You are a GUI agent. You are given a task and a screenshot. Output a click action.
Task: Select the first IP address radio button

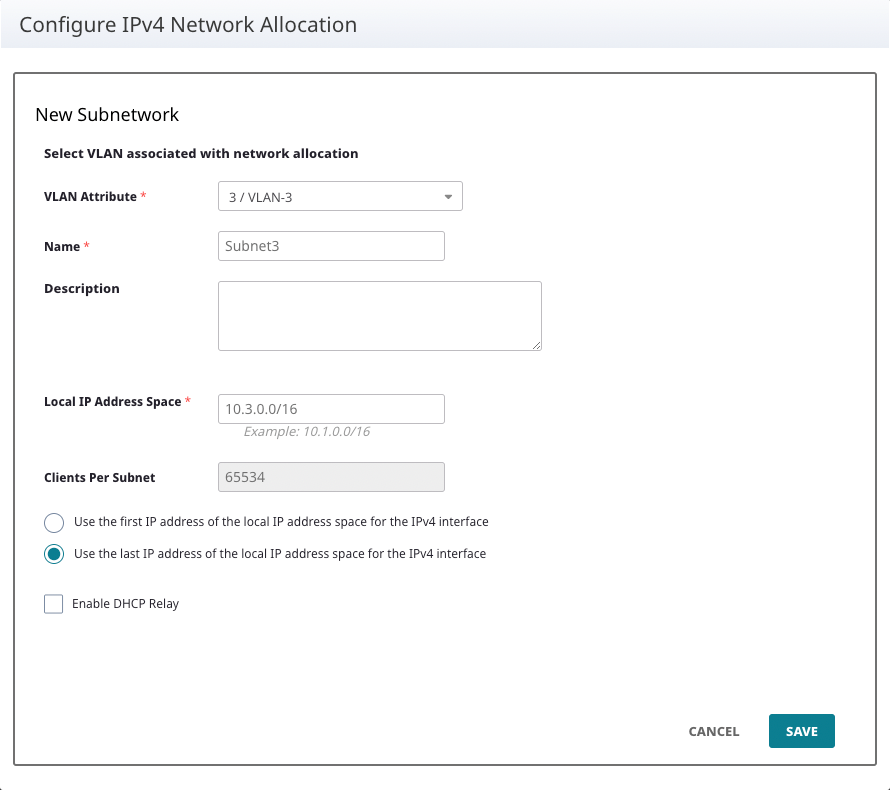54,522
